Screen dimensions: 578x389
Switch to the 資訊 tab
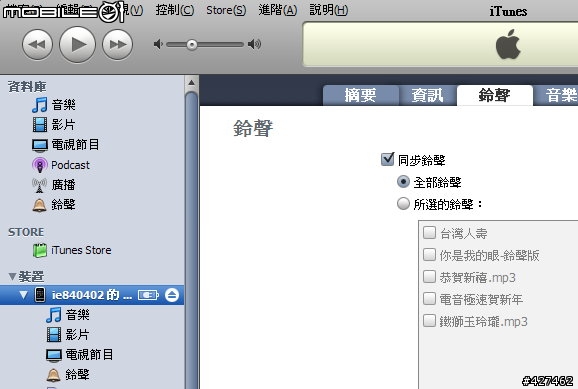point(428,95)
